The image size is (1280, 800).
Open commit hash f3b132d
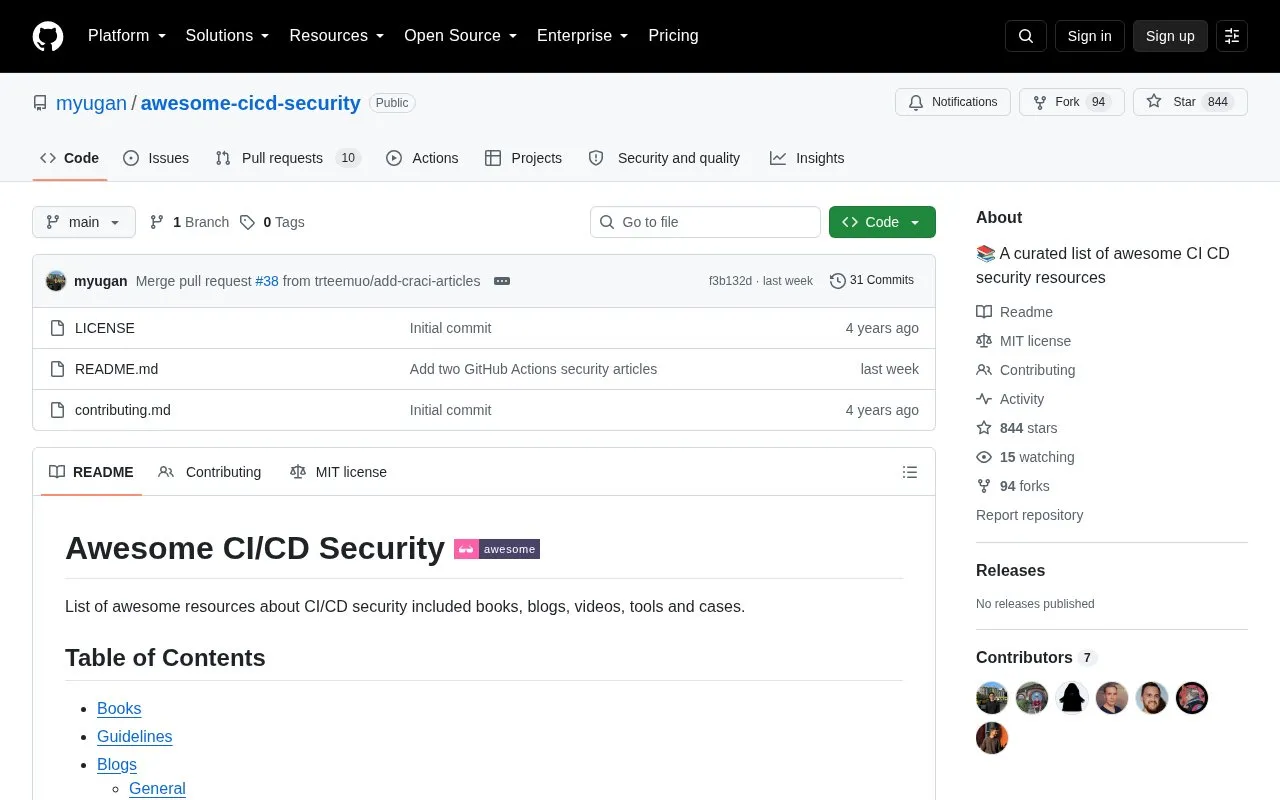(x=730, y=281)
